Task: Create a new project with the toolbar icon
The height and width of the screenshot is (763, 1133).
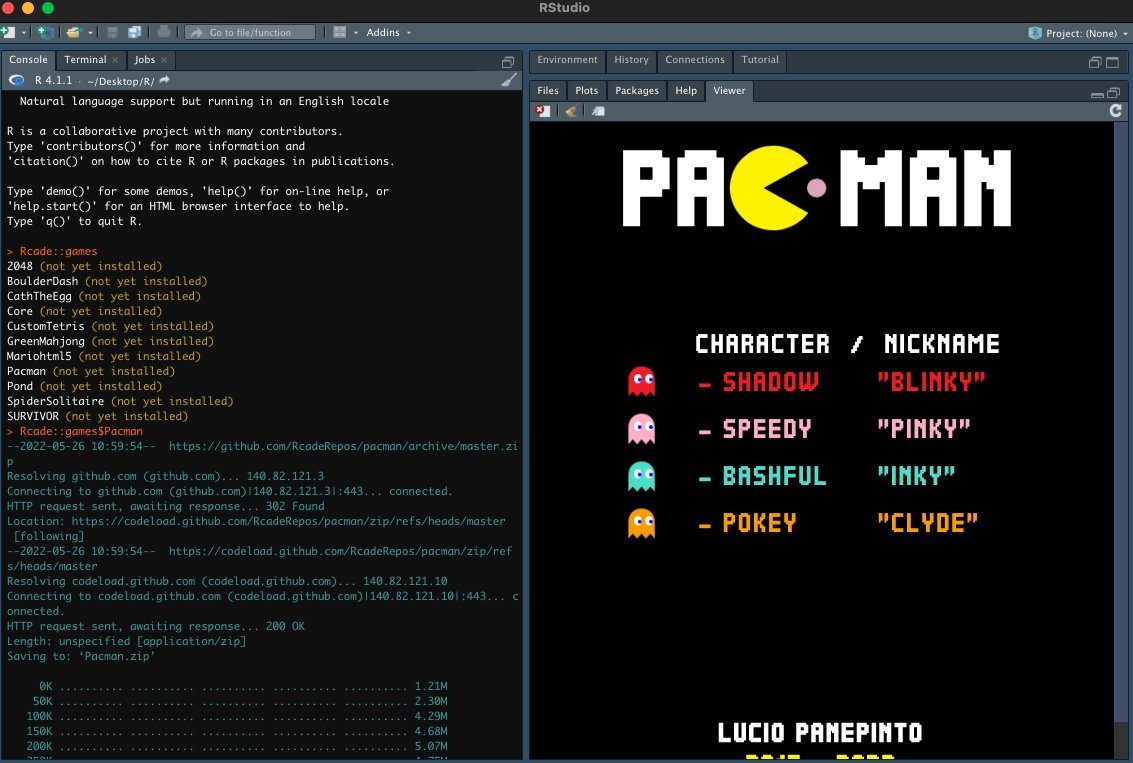Action: 45,33
